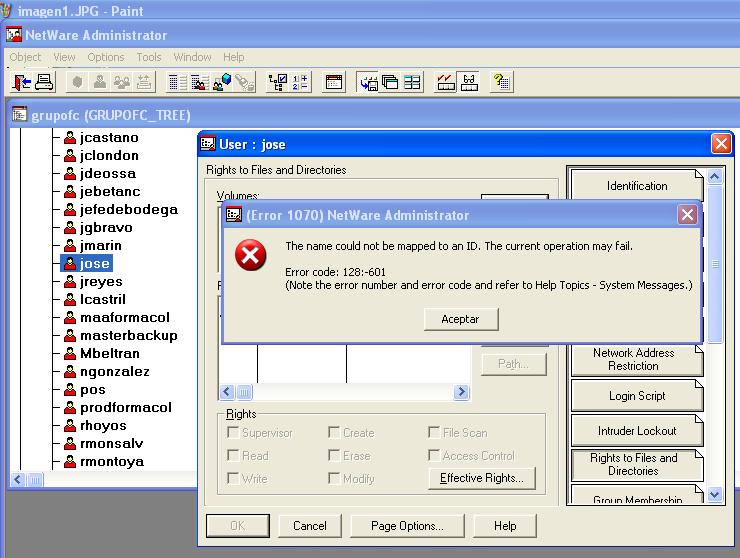Open the Help menu in menu bar
740x558 pixels.
234,57
